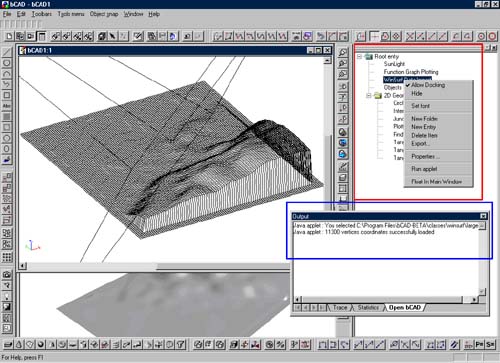Click the camera icon in left toolbar
This screenshot has height=363, width=500.
[x=7, y=275]
